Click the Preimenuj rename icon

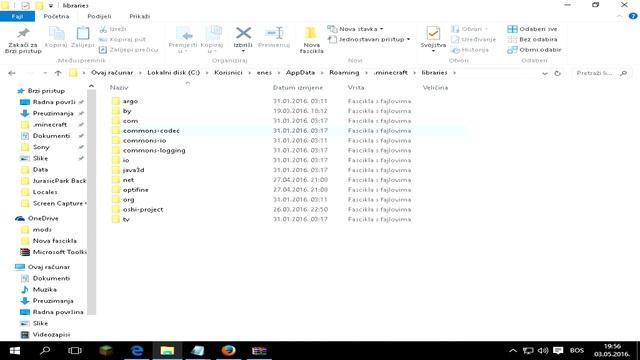click(274, 33)
